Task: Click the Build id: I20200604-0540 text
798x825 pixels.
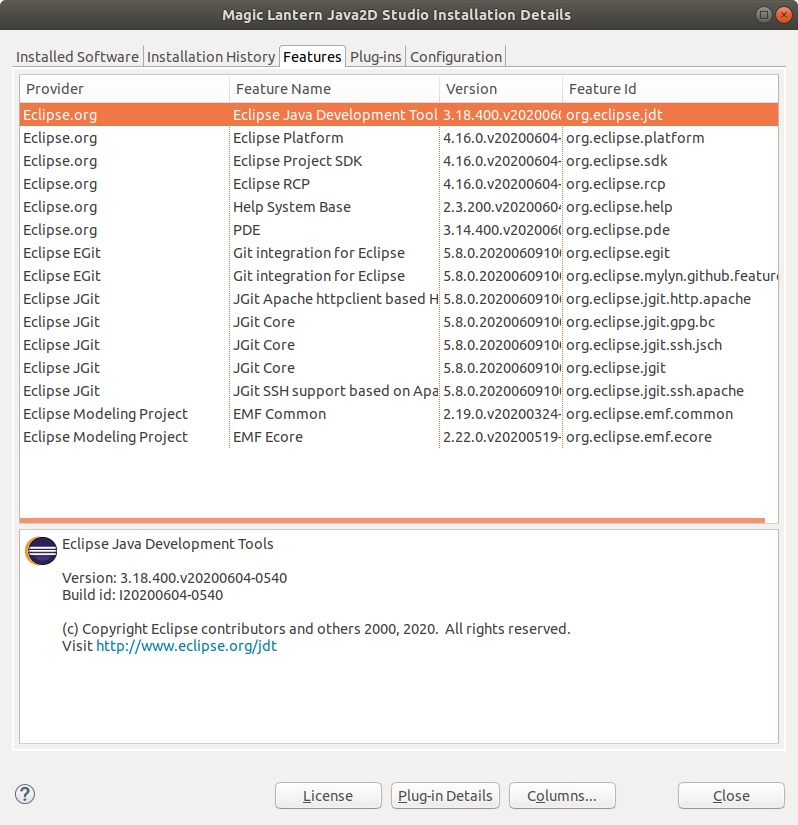Action: tap(143, 595)
